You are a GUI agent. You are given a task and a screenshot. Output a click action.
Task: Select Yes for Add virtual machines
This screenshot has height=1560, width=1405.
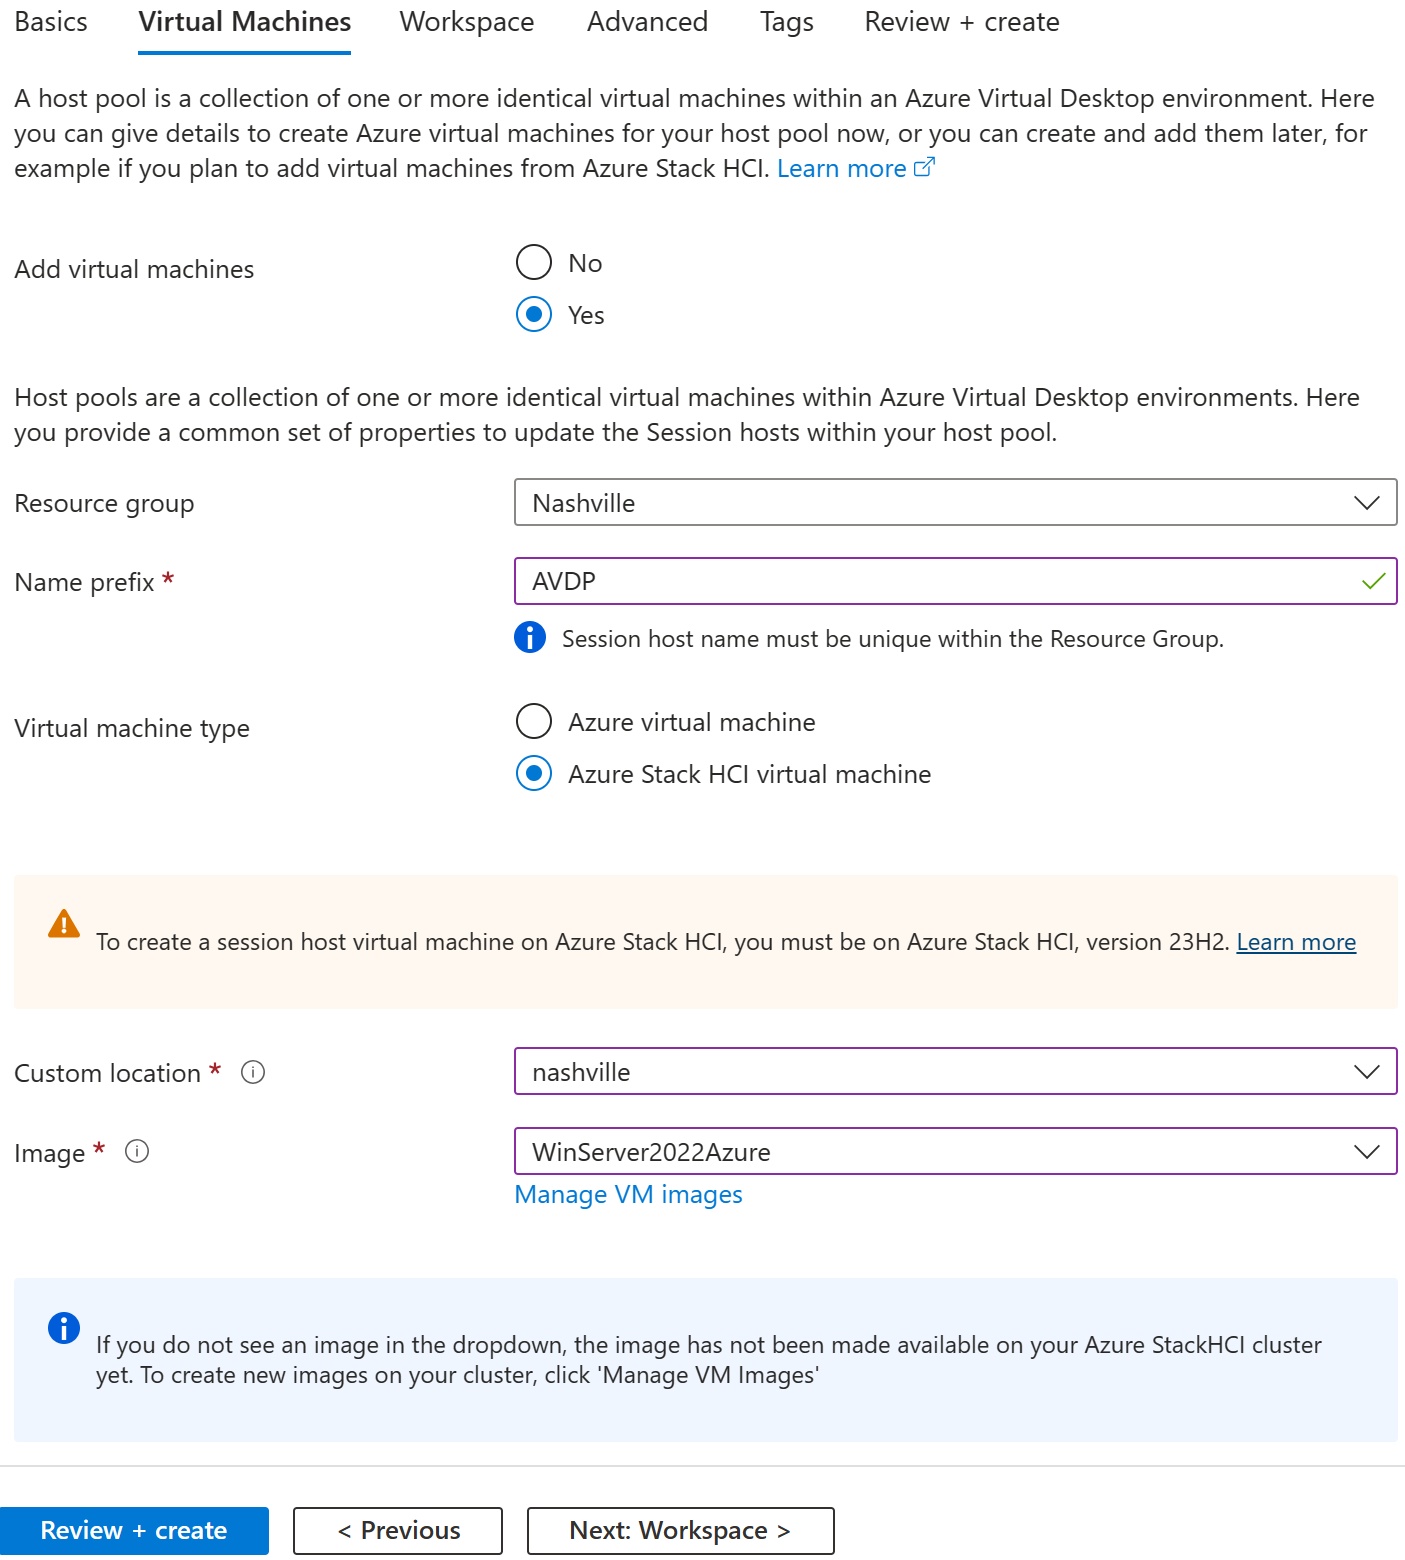pyautogui.click(x=534, y=314)
